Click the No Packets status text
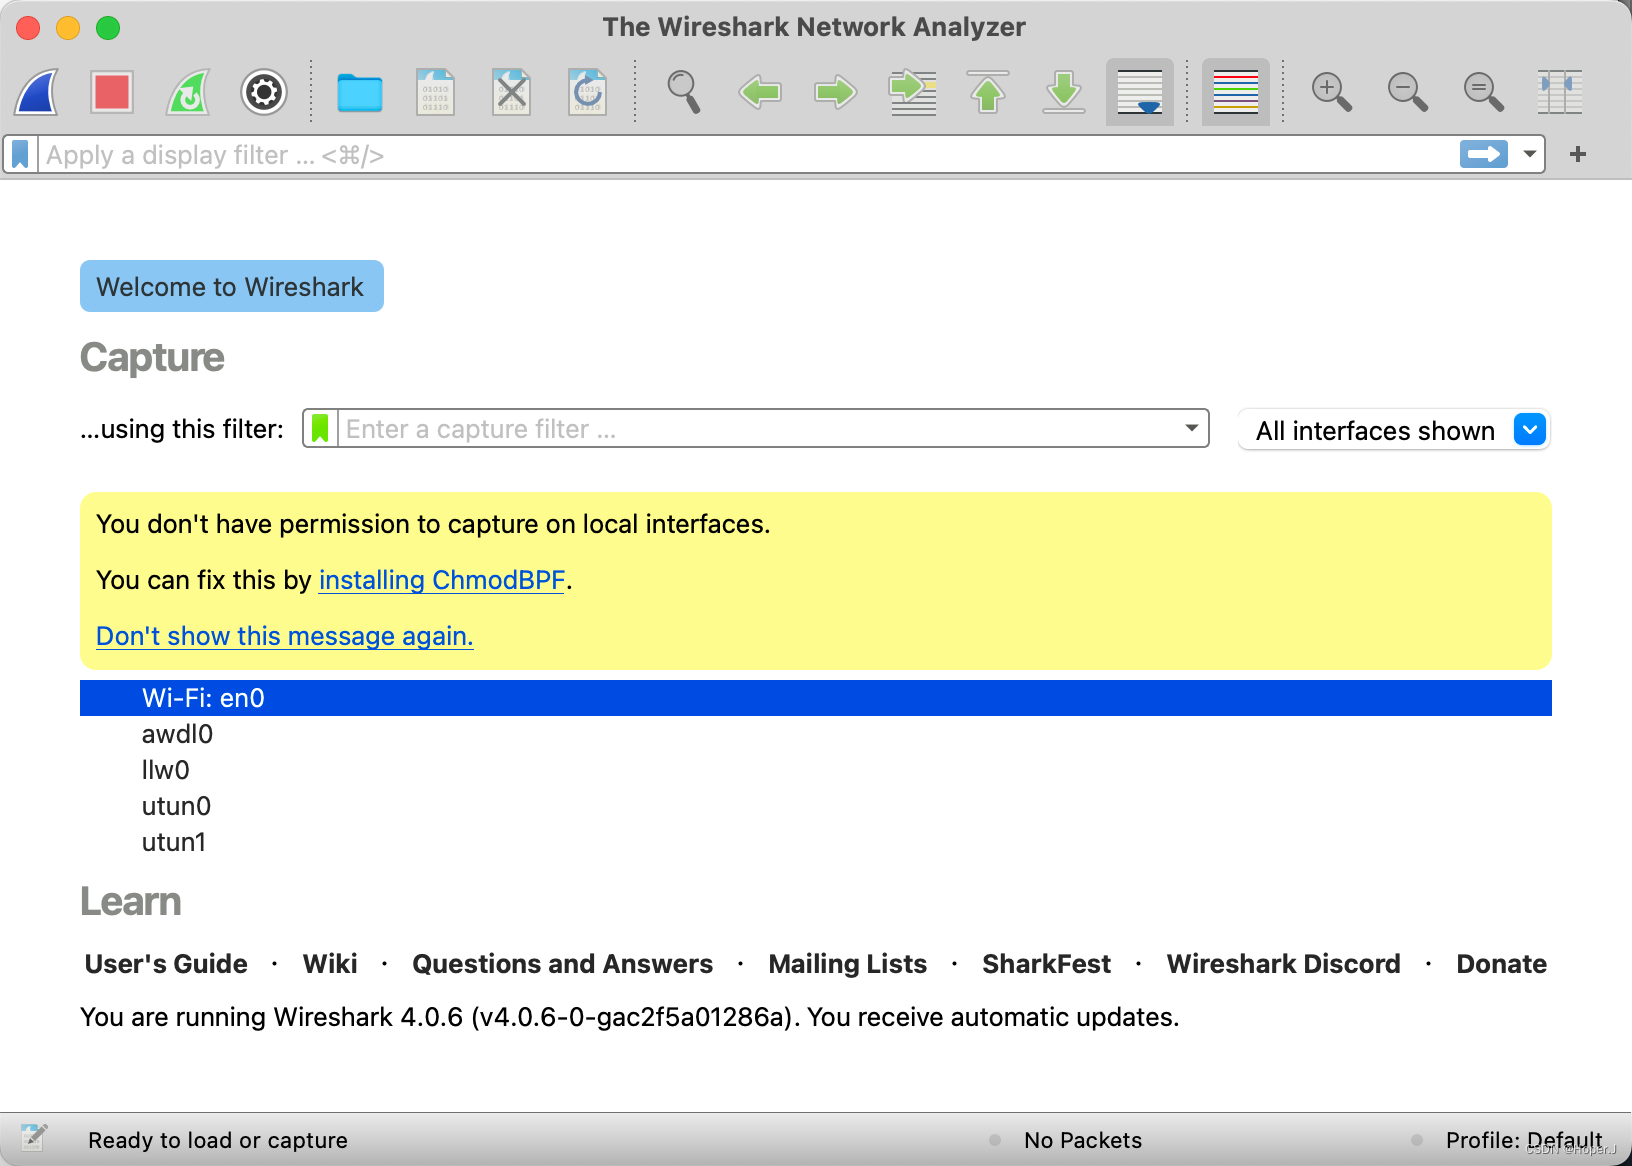Viewport: 1632px width, 1166px height. pos(1083,1140)
